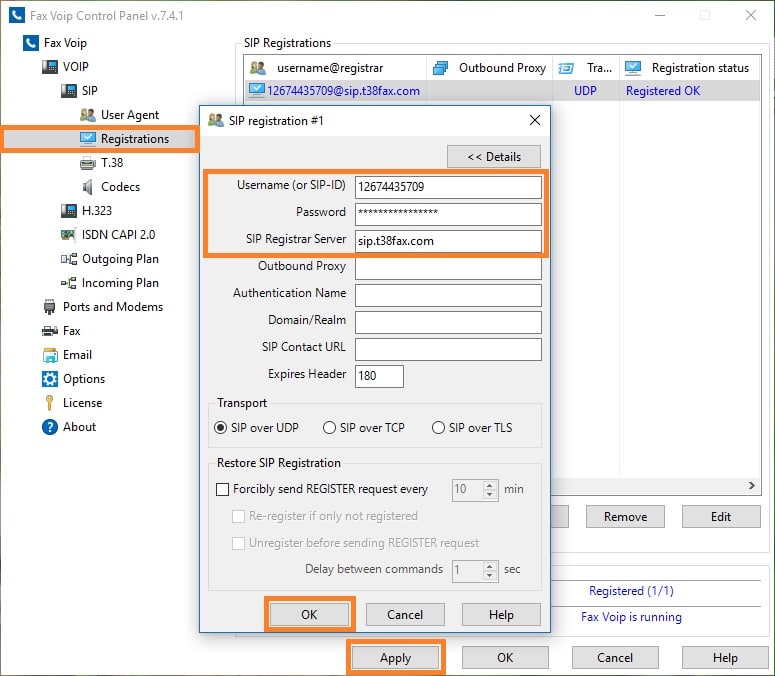Select the SIP over TCP radio button
Image resolution: width=775 pixels, height=676 pixels.
329,427
